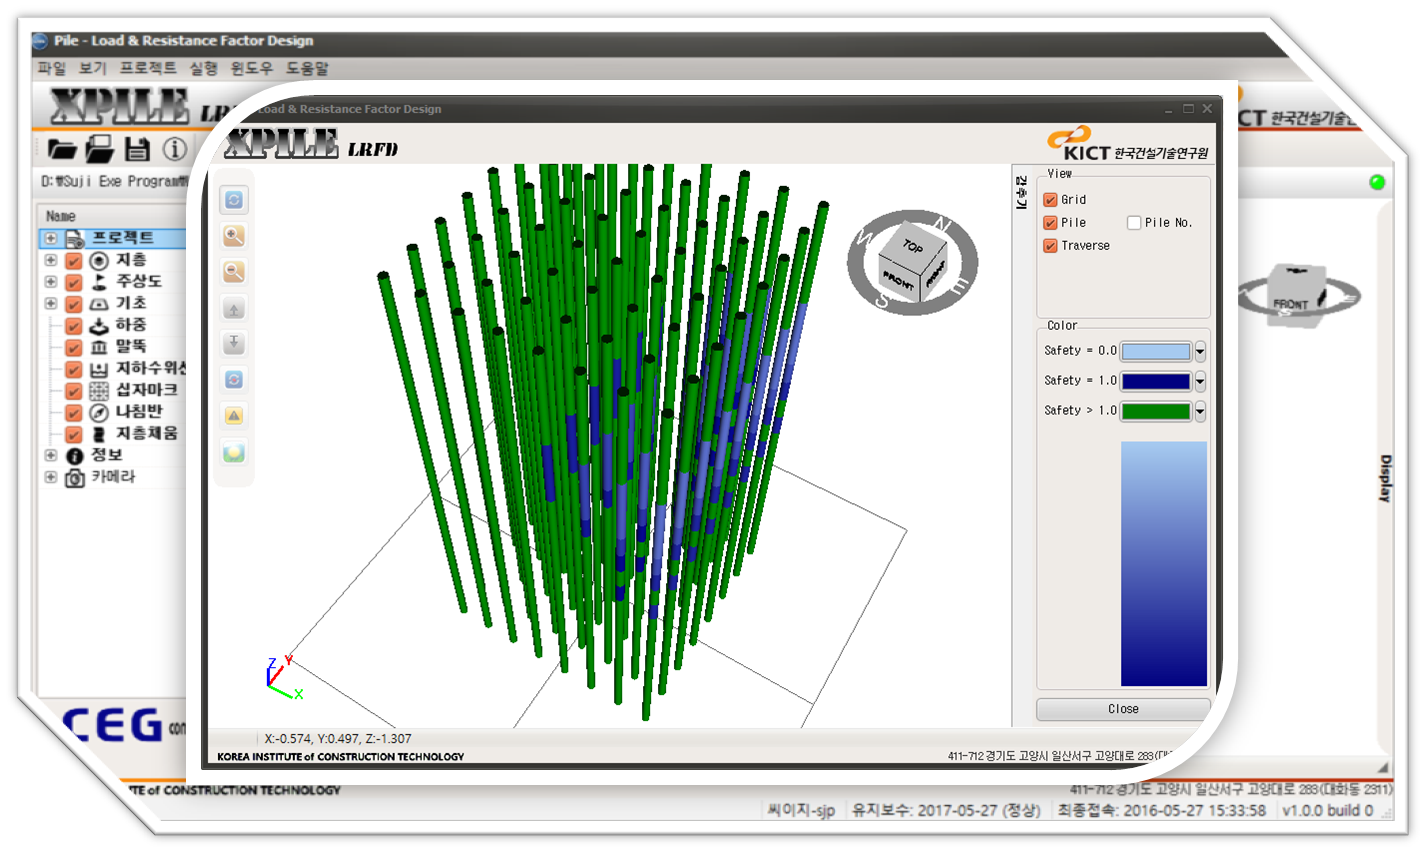The width and height of the screenshot is (1425, 851).
Task: Expand the 카메라 tree node
Action: click(x=50, y=478)
